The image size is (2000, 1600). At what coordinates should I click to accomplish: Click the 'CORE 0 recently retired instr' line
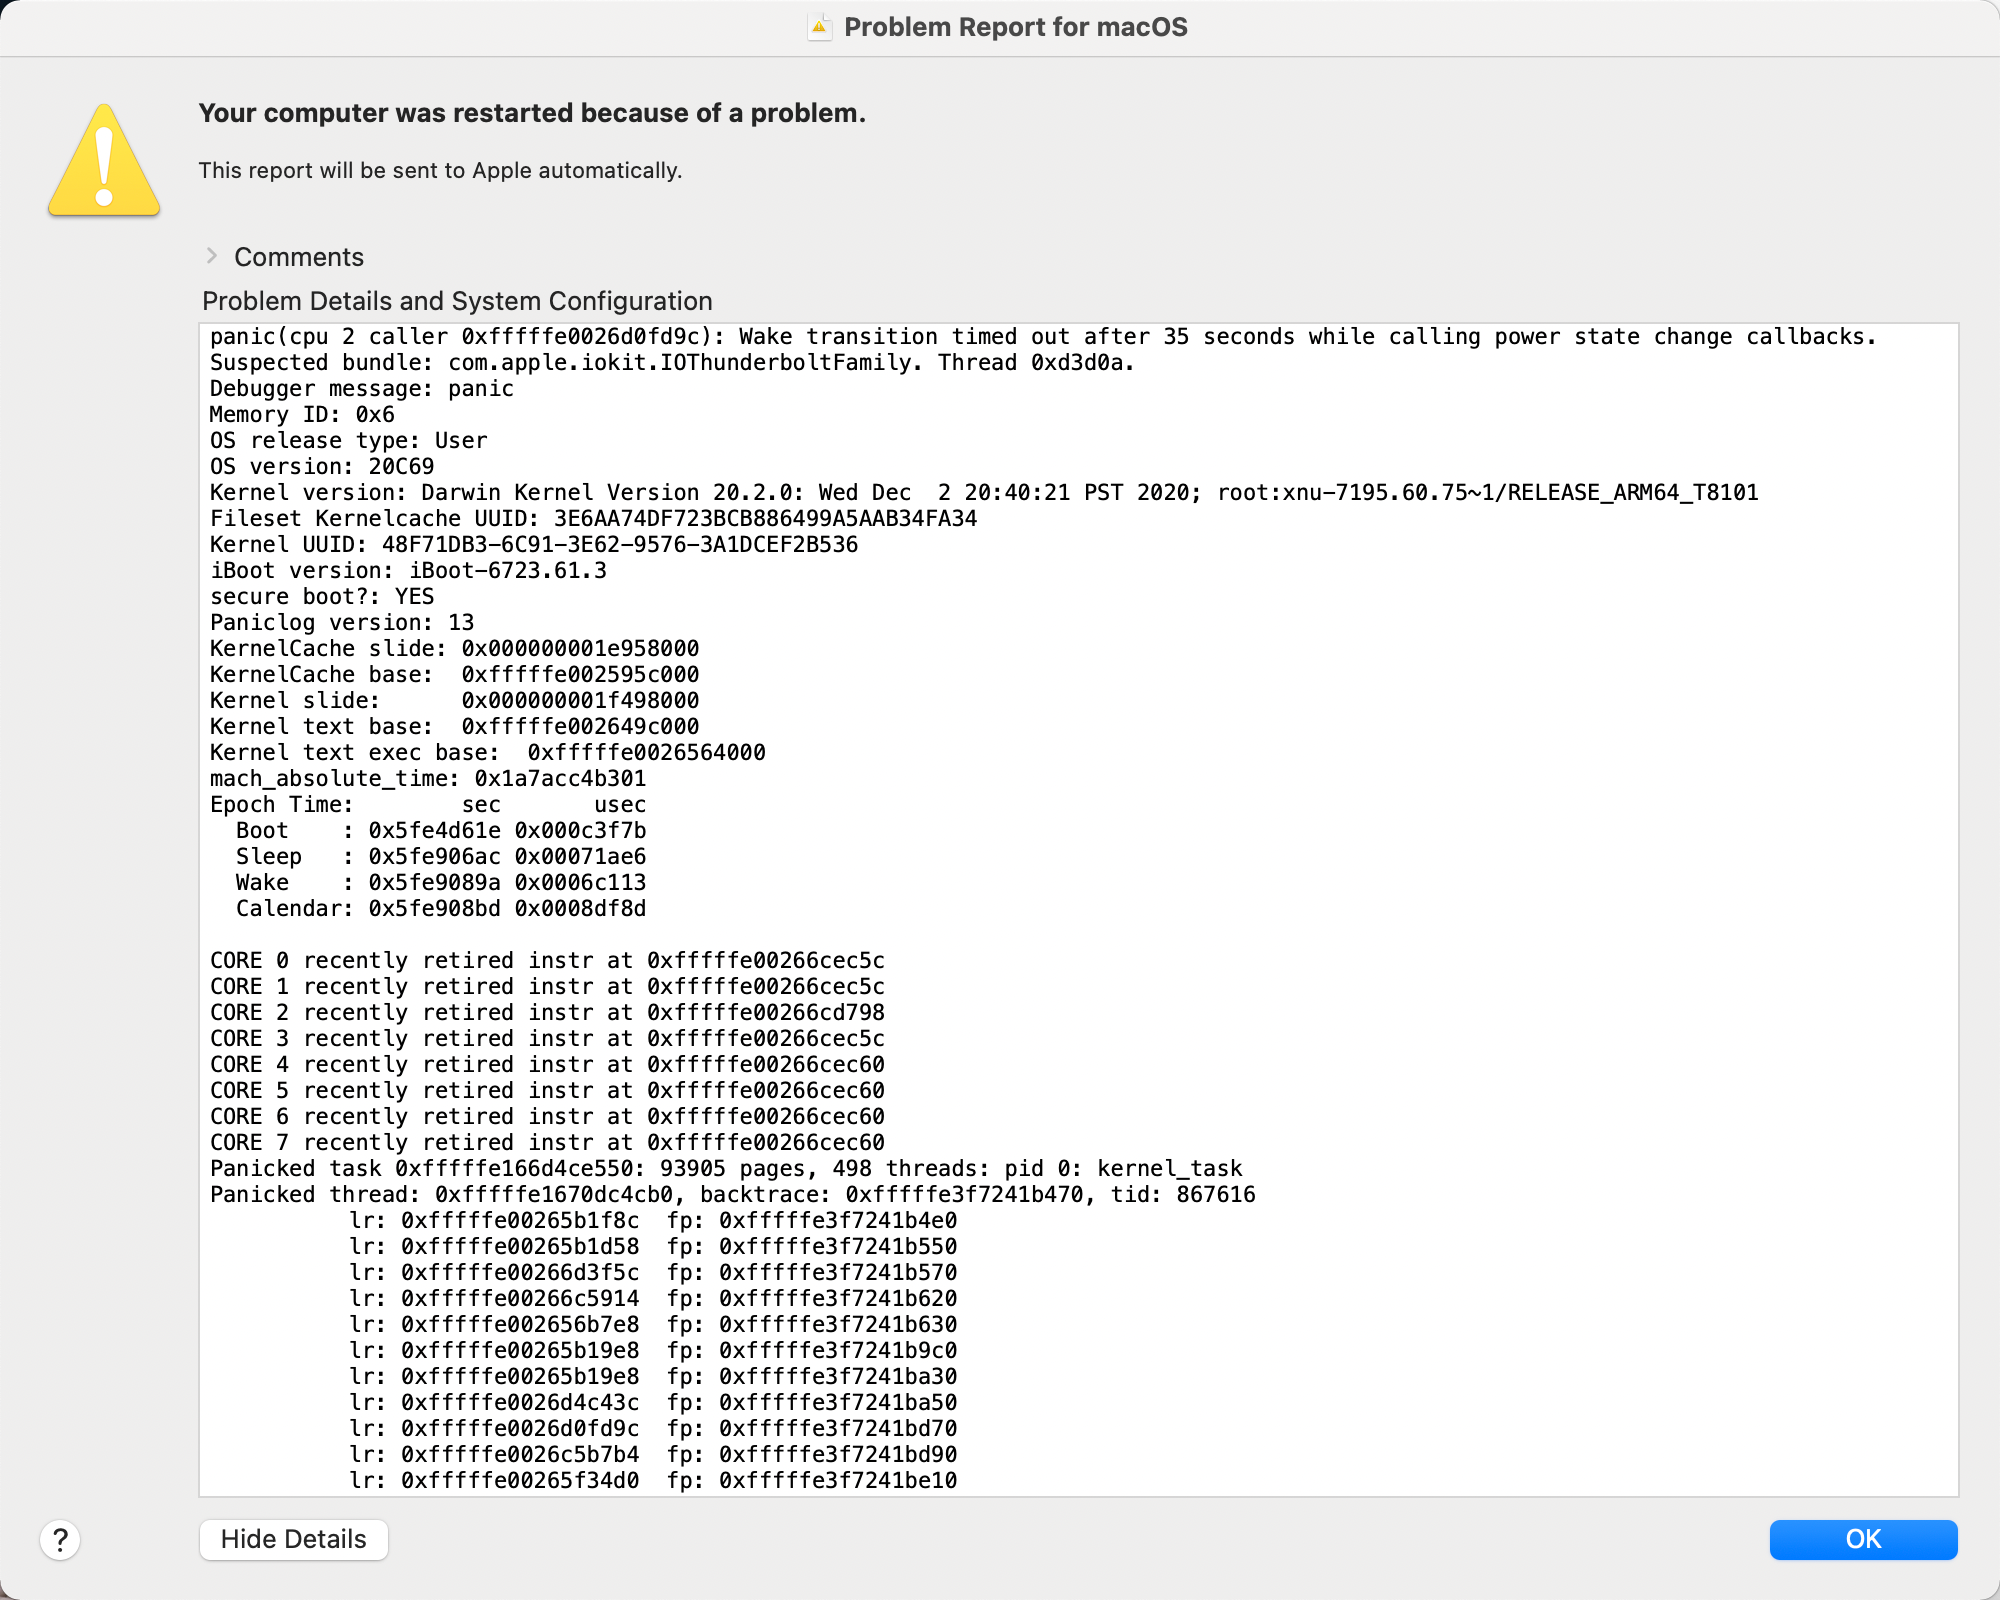tap(548, 961)
